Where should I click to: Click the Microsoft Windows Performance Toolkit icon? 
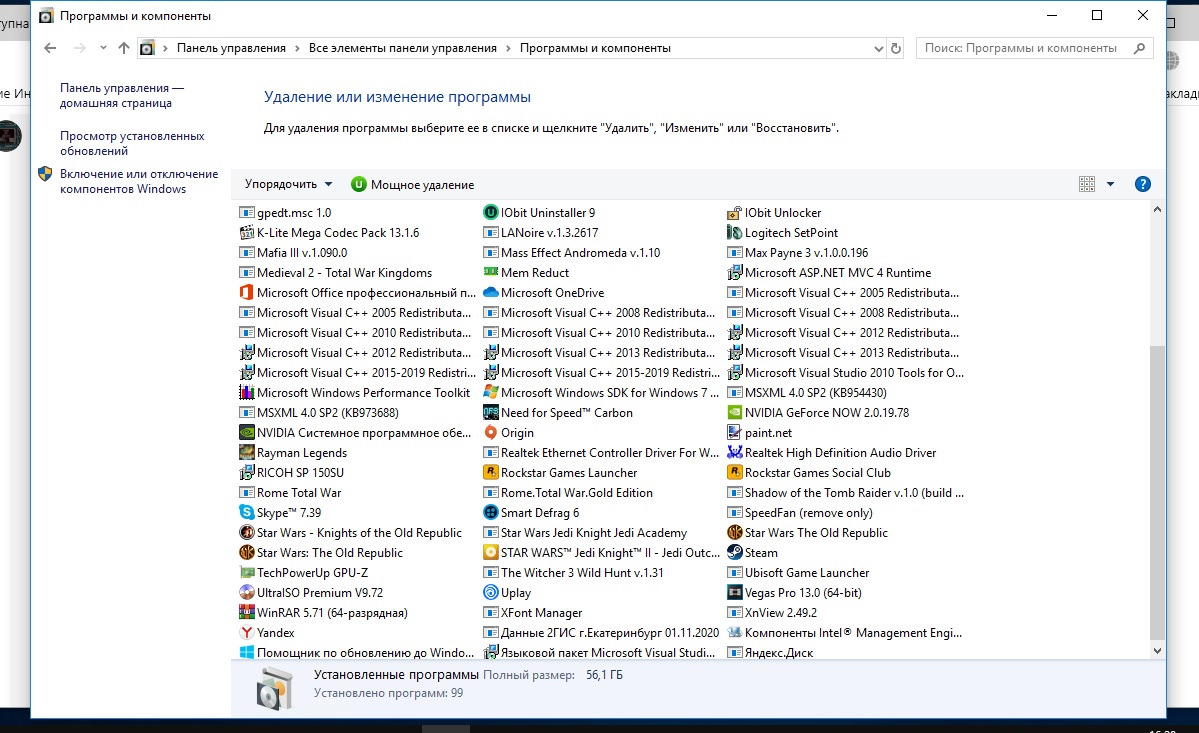(246, 393)
